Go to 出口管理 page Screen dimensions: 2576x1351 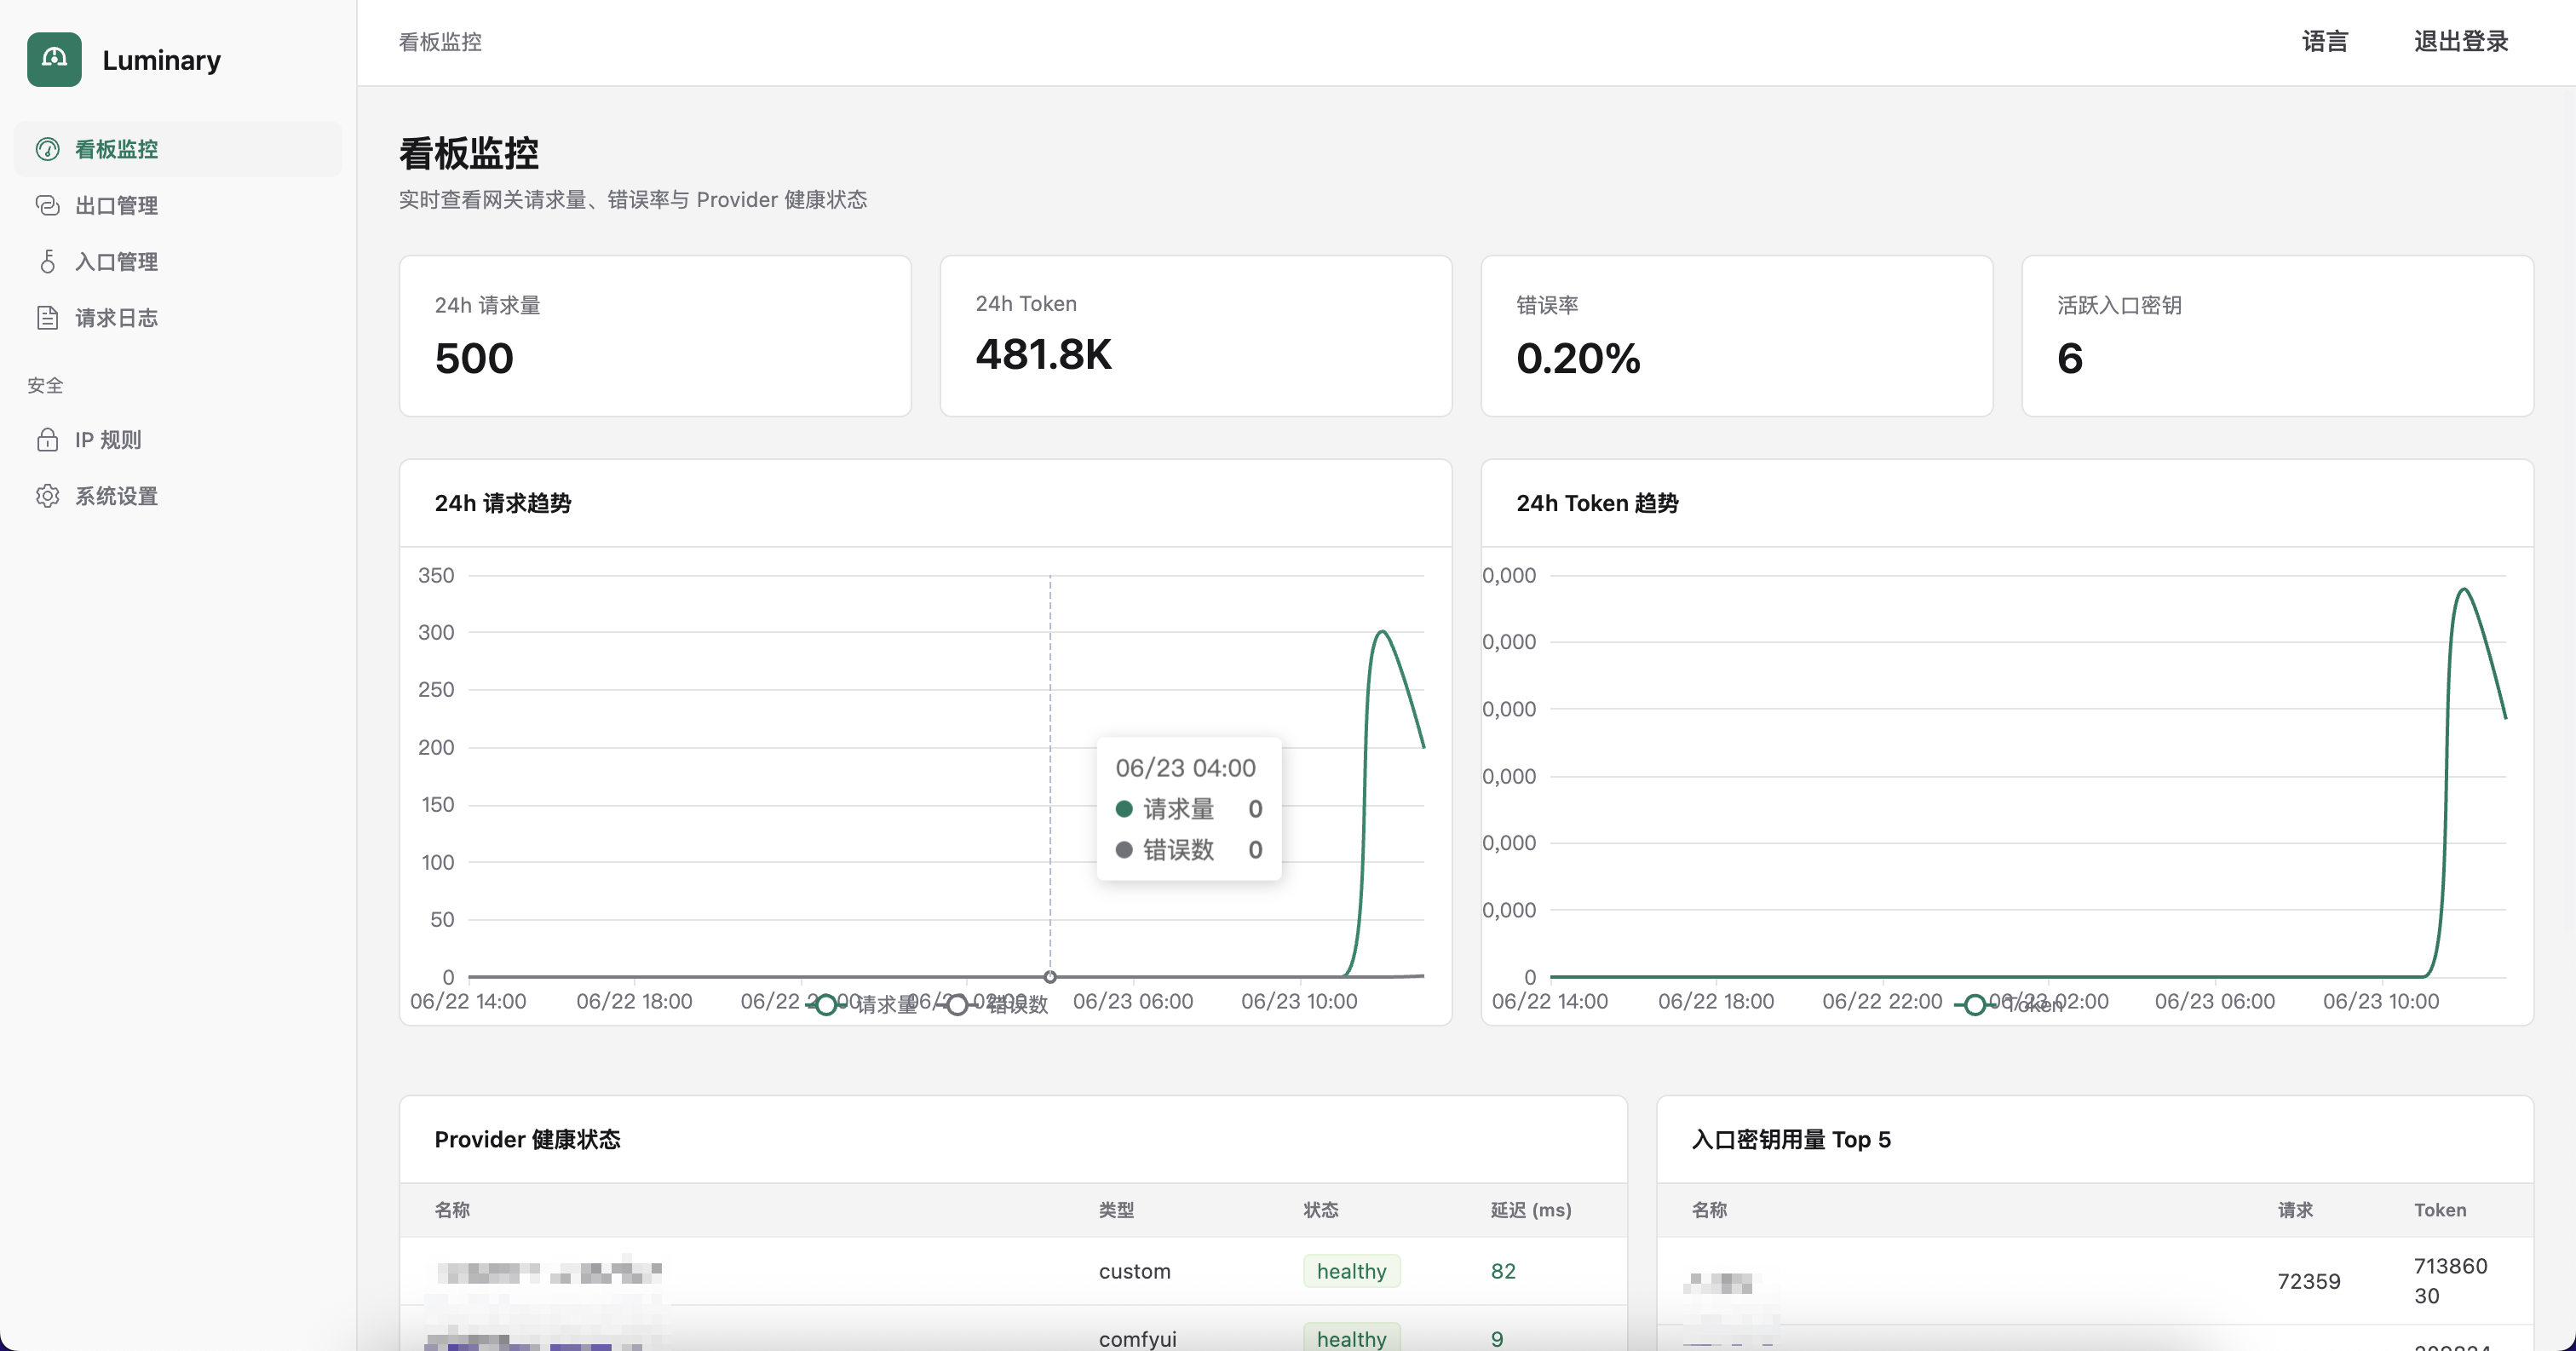tap(178, 205)
